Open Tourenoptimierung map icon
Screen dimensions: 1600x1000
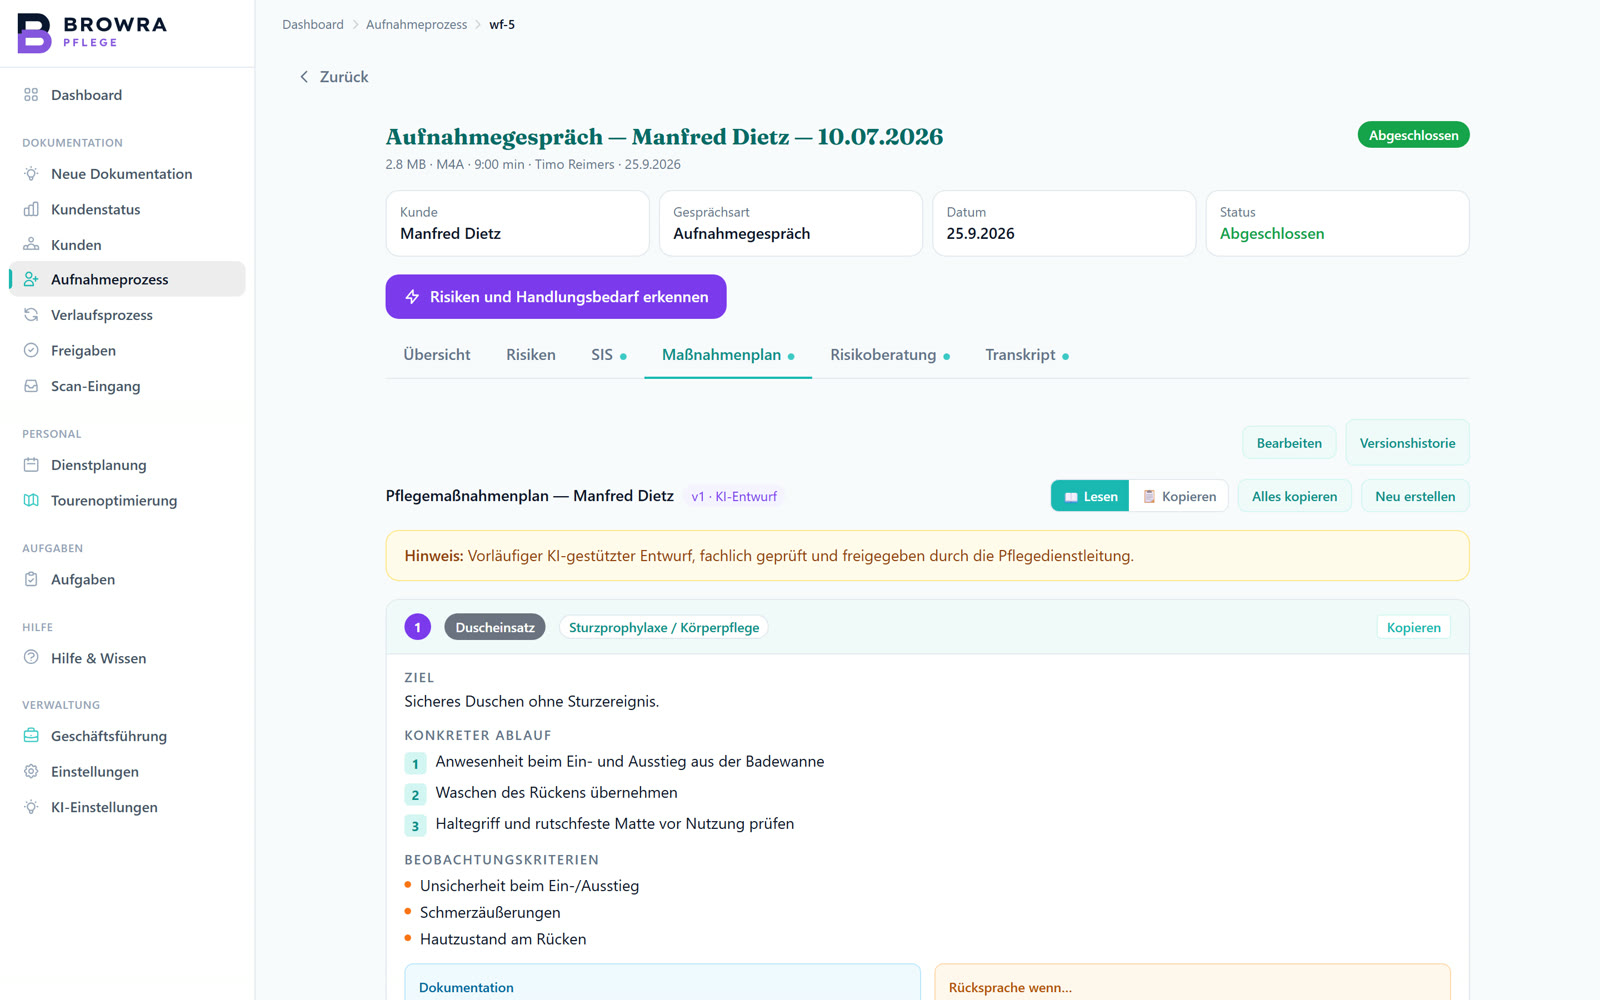tap(31, 501)
